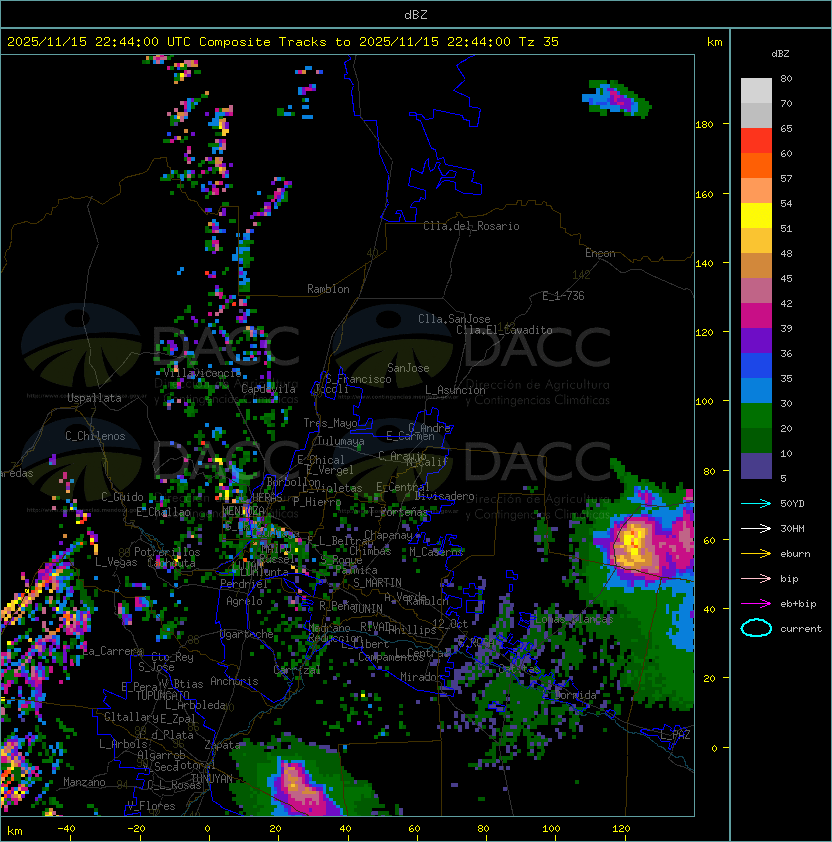Click the 'Carrizal' map label
Image resolution: width=832 pixels, height=842 pixels.
click(x=297, y=670)
